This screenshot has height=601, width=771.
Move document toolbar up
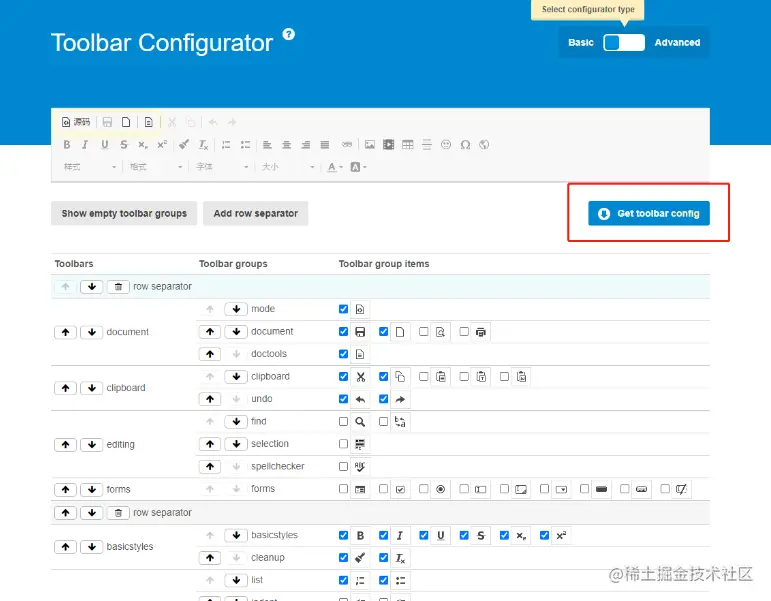[65, 332]
